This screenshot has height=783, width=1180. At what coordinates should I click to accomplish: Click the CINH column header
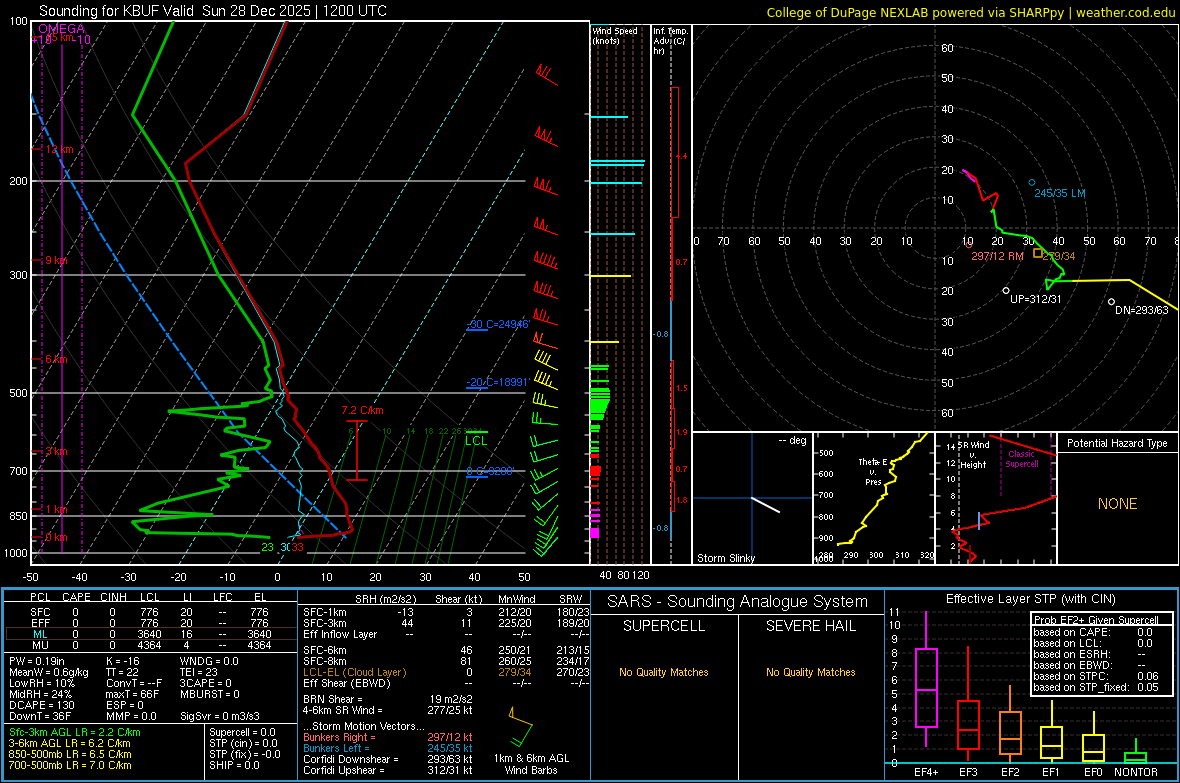[113, 597]
